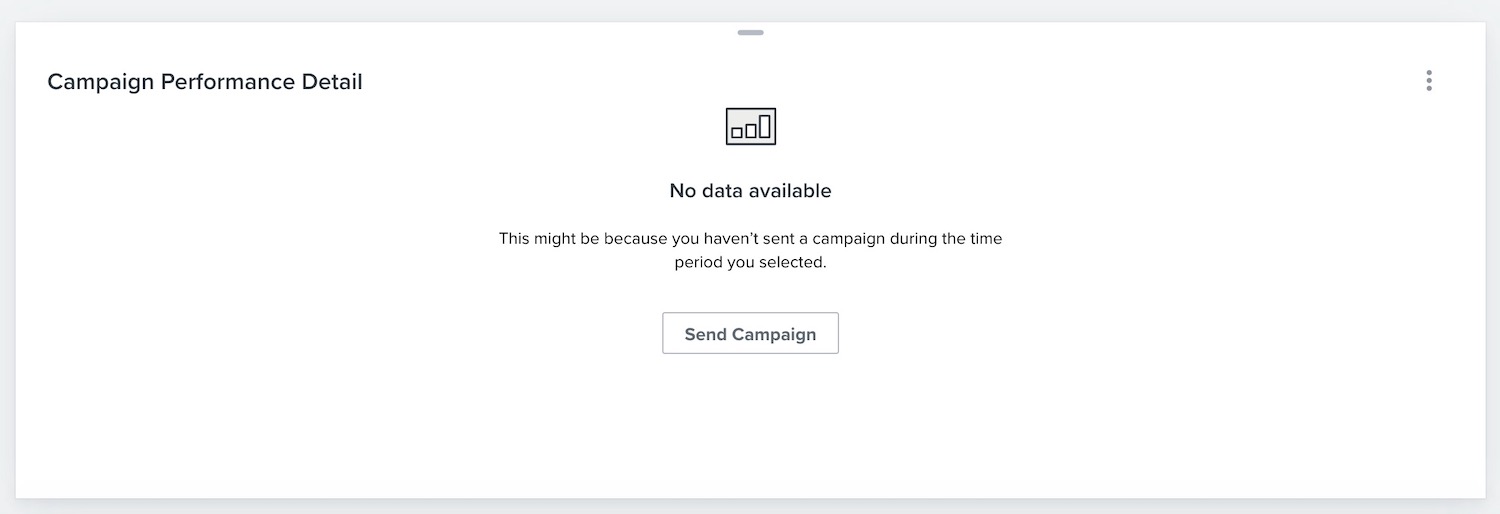
Task: Select the Campaign Performance Detail title
Action: (205, 82)
